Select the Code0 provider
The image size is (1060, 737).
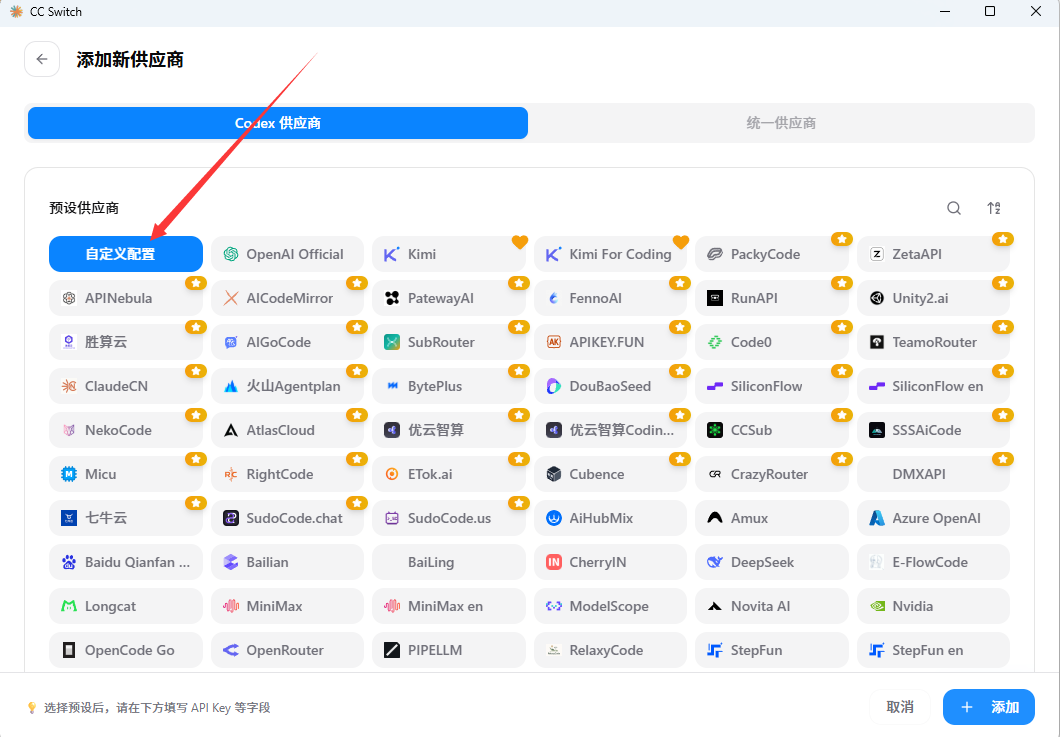(772, 342)
